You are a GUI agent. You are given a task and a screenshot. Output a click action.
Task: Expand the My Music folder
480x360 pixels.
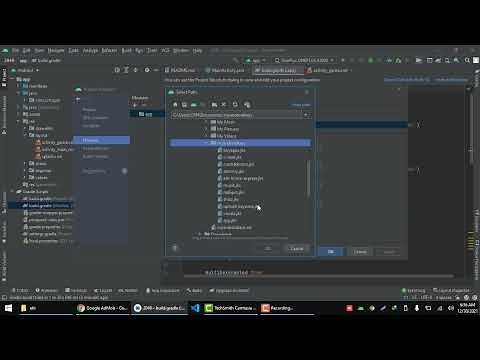(206, 122)
